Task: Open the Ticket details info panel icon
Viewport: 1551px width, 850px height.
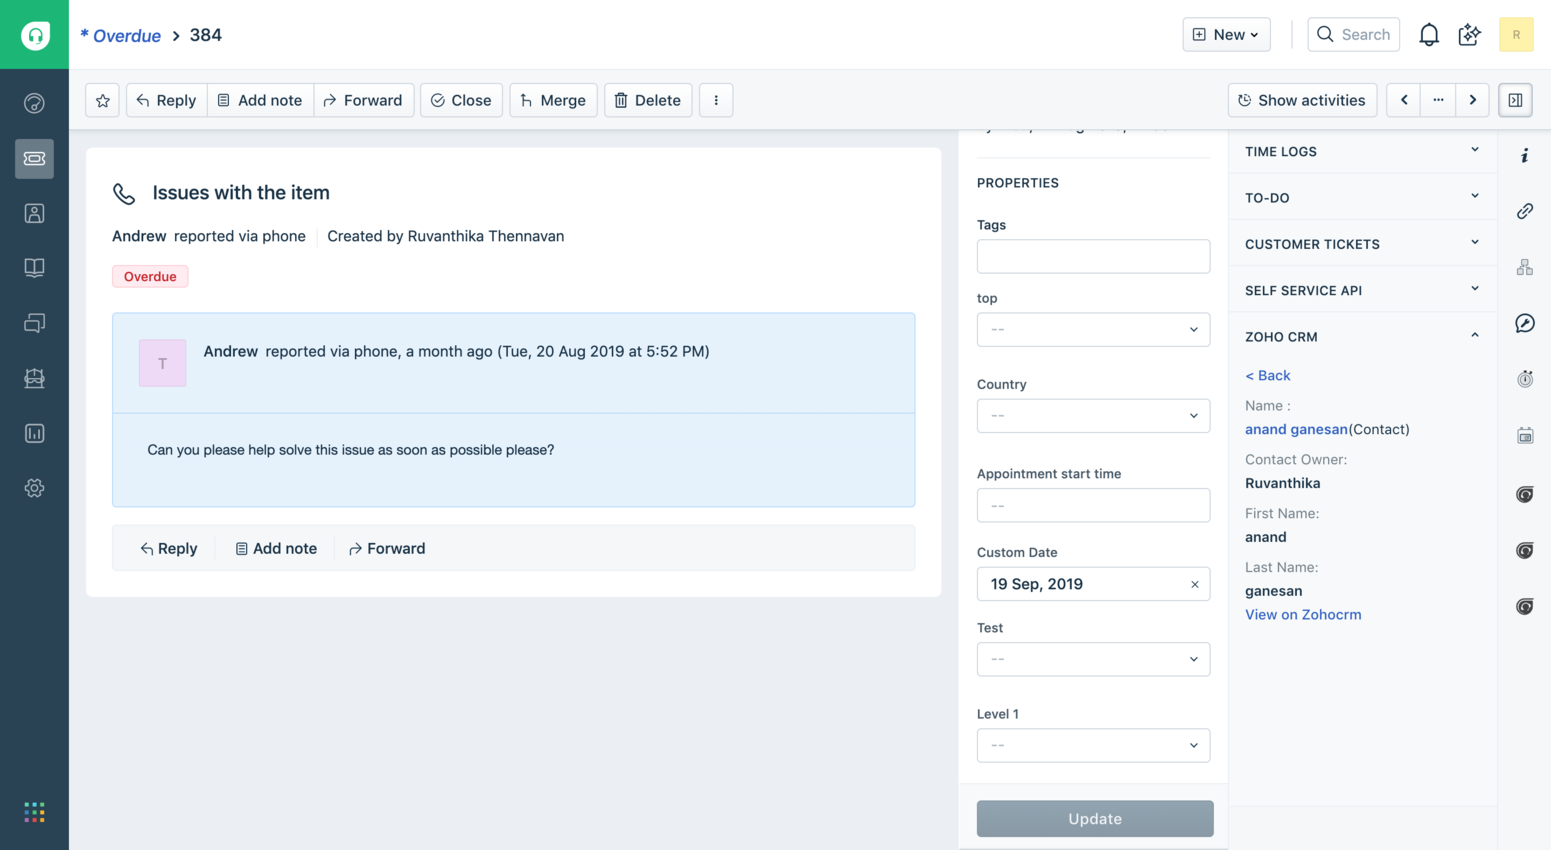Action: pyautogui.click(x=1524, y=155)
